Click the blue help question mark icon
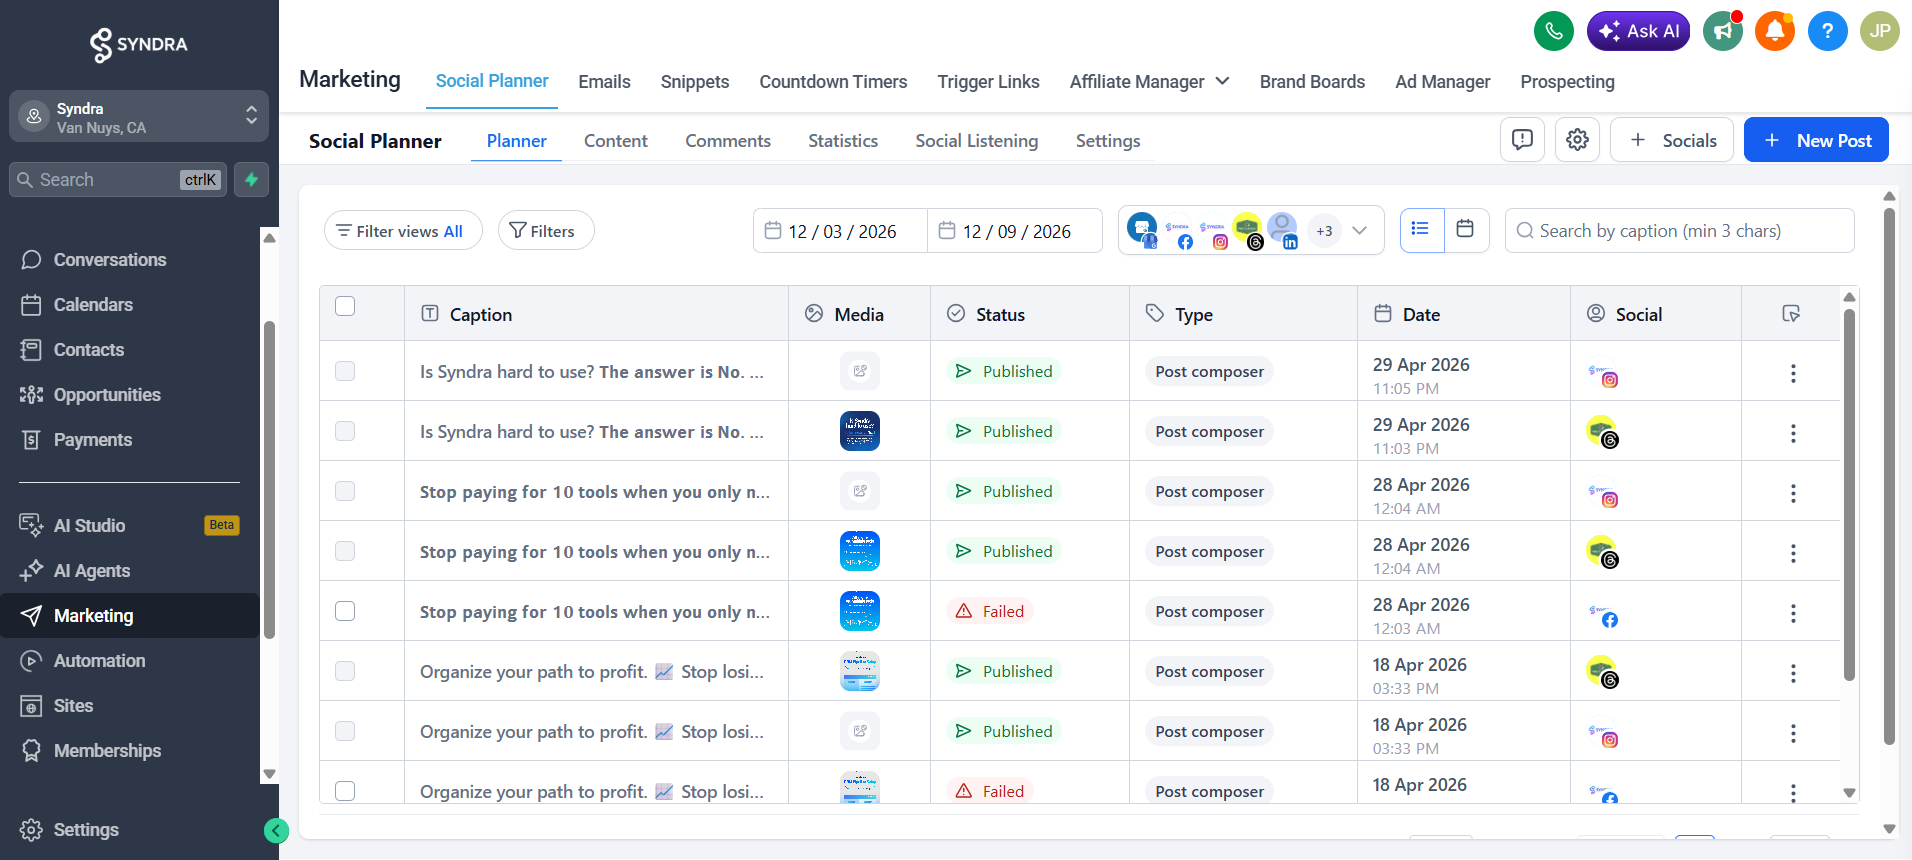This screenshot has height=860, width=1912. [1827, 31]
